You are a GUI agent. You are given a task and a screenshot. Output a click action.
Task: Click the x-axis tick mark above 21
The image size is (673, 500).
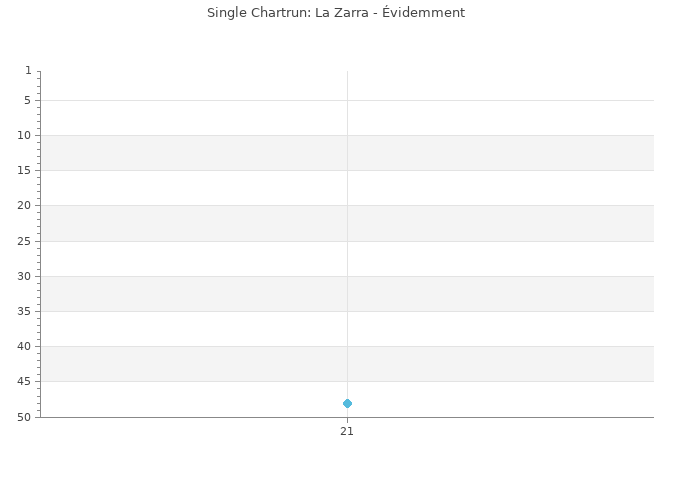point(347,419)
